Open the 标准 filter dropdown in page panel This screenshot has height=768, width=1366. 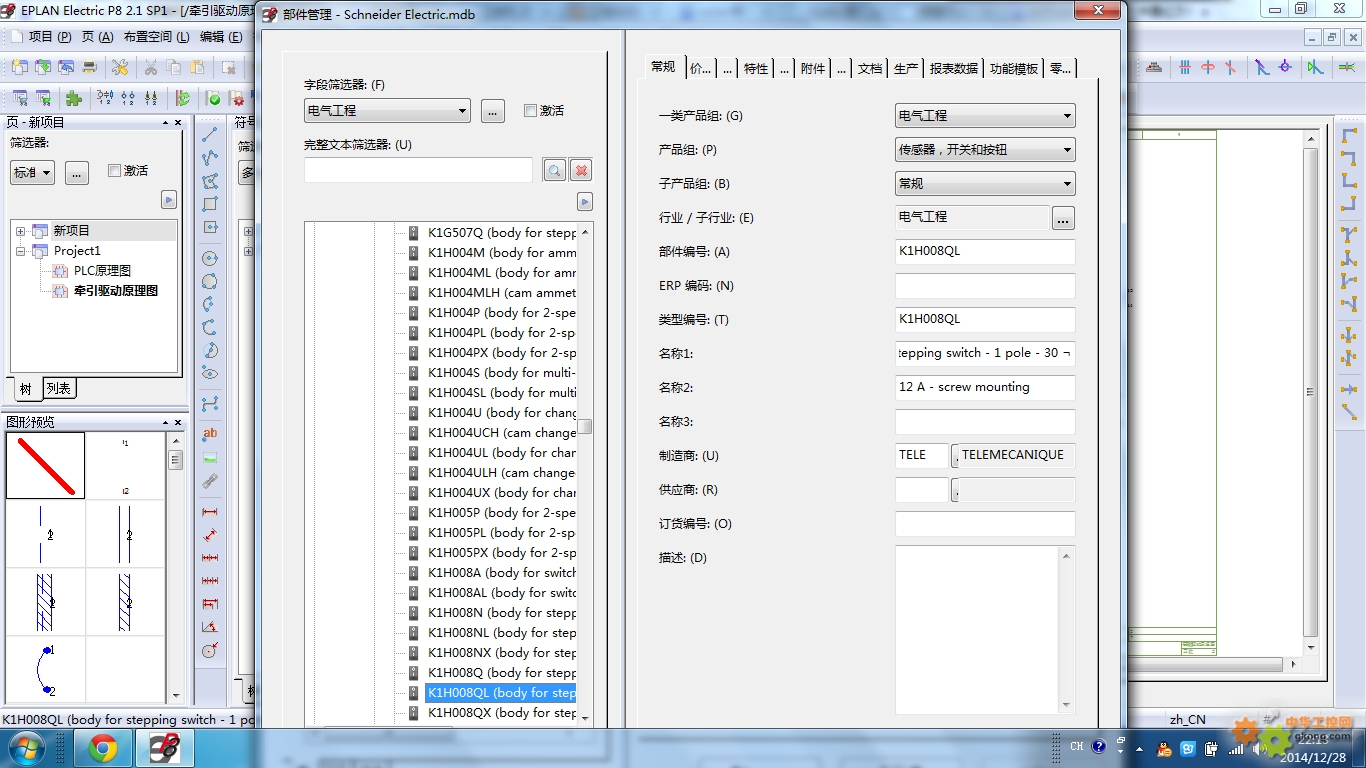[x=32, y=172]
